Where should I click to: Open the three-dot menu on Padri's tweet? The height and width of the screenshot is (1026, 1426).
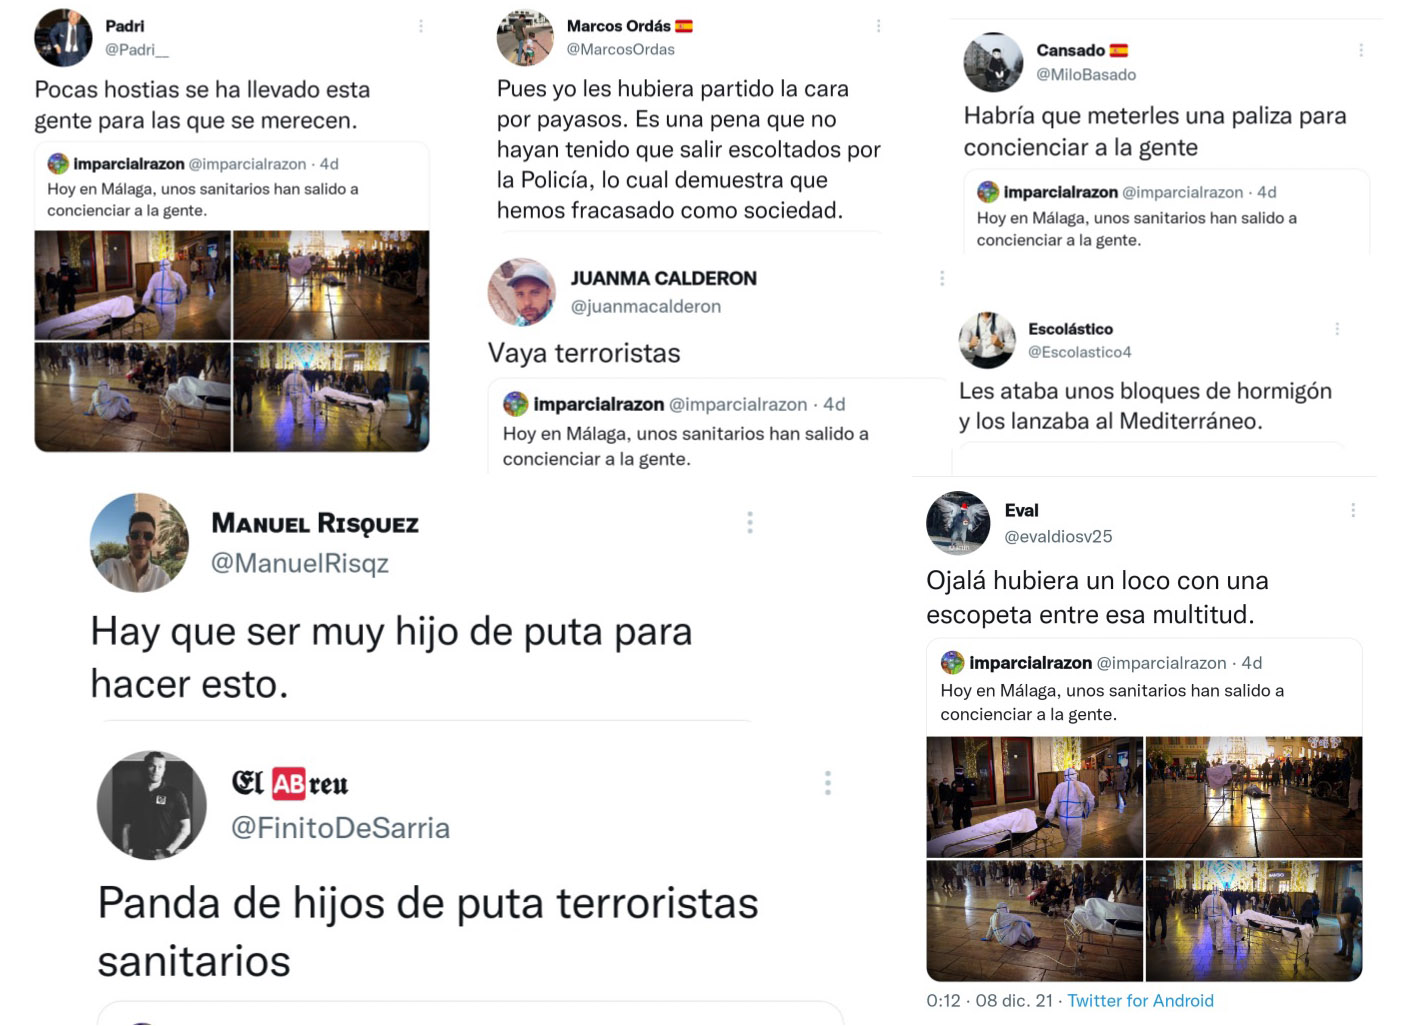tap(421, 26)
